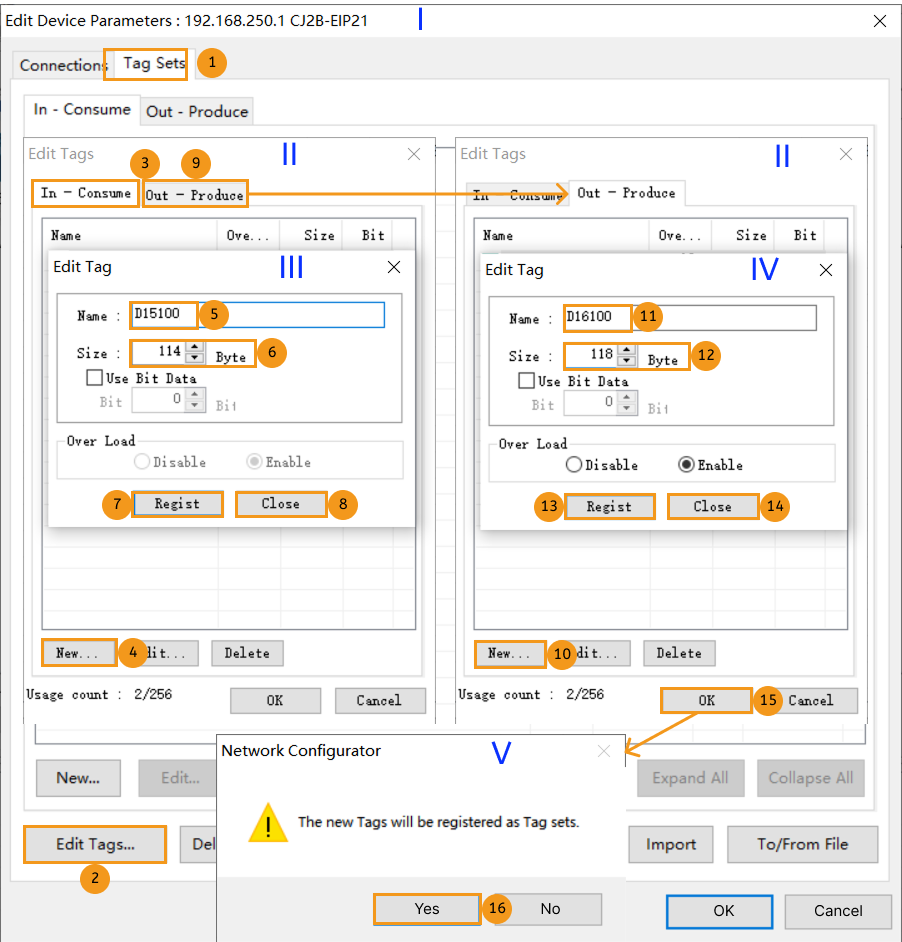Image resolution: width=902 pixels, height=942 pixels.
Task: Click the Import button
Action: point(670,844)
